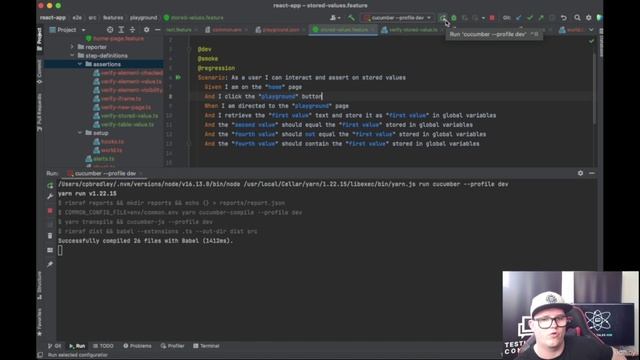Image resolution: width=640 pixels, height=360 pixels.
Task: Collapse the setup folder
Action: (80, 133)
